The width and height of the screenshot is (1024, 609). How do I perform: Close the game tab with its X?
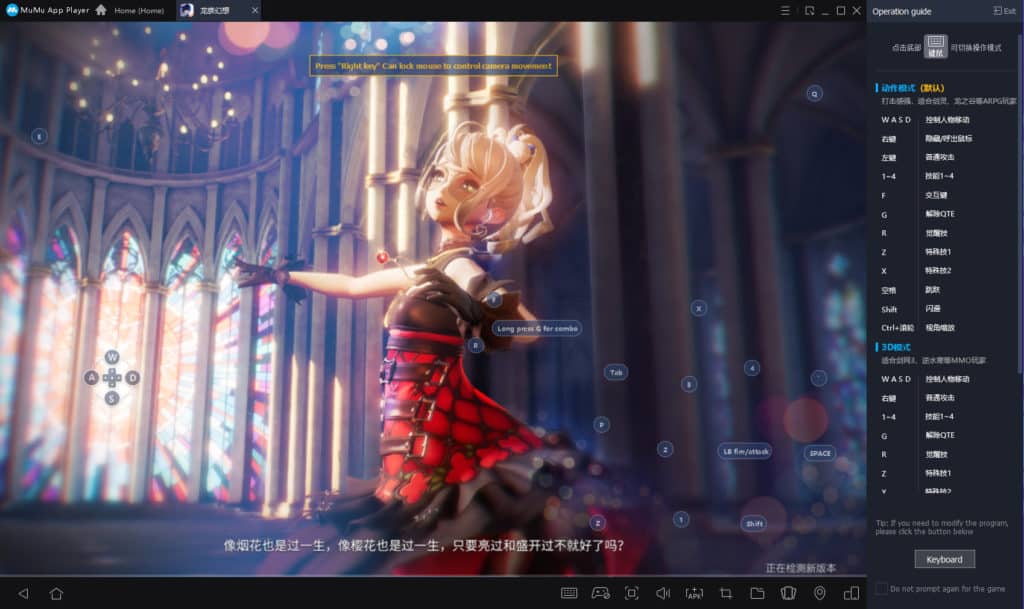pyautogui.click(x=255, y=10)
